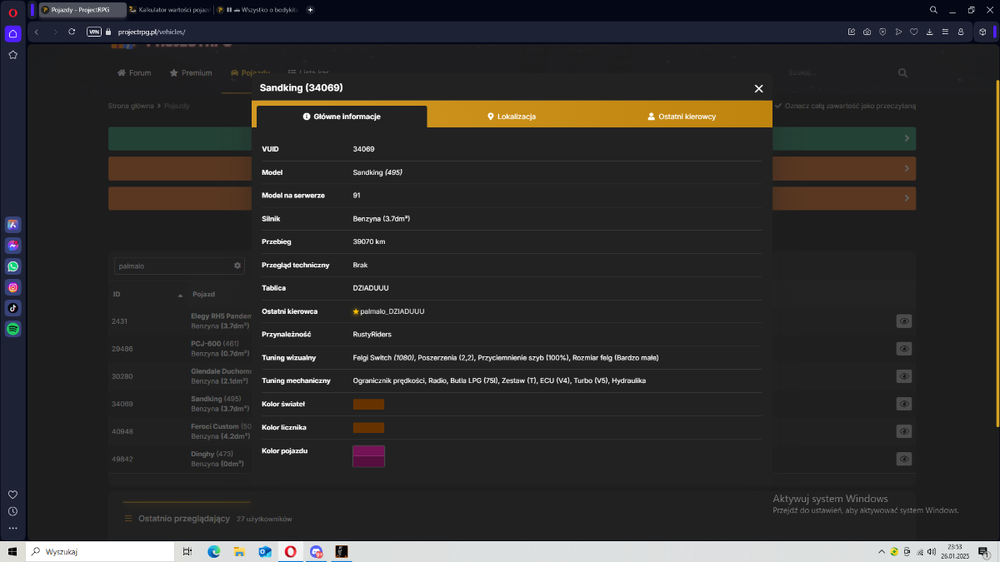Open the Forum navigation item

pos(134,73)
